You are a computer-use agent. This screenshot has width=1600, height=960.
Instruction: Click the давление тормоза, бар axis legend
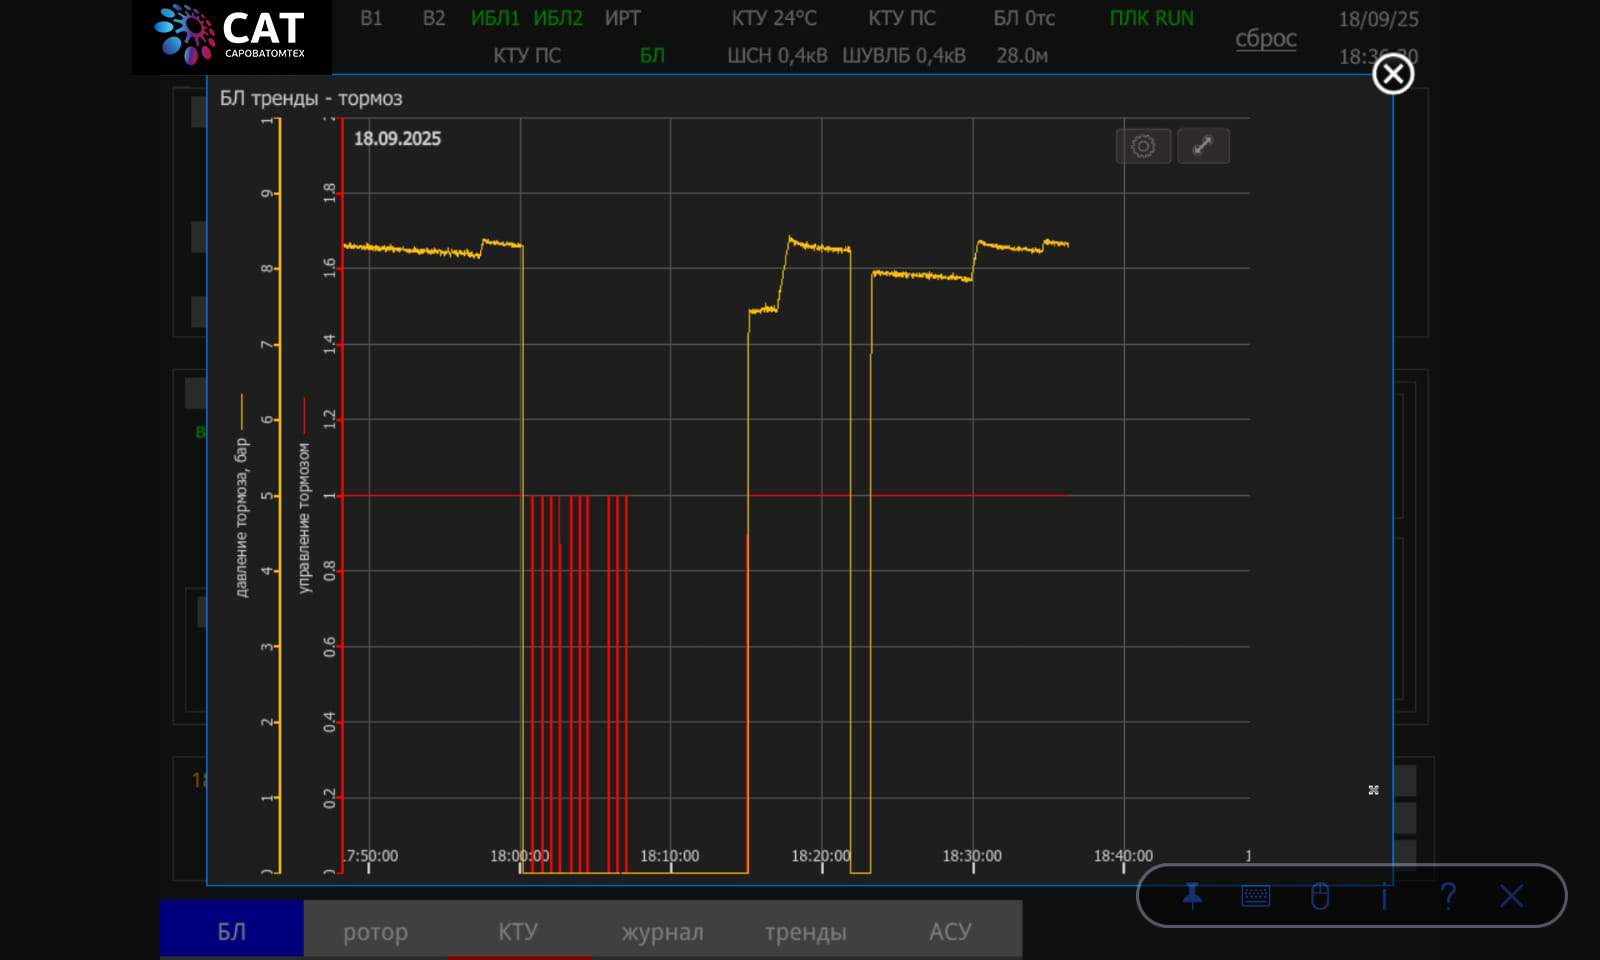[241, 517]
